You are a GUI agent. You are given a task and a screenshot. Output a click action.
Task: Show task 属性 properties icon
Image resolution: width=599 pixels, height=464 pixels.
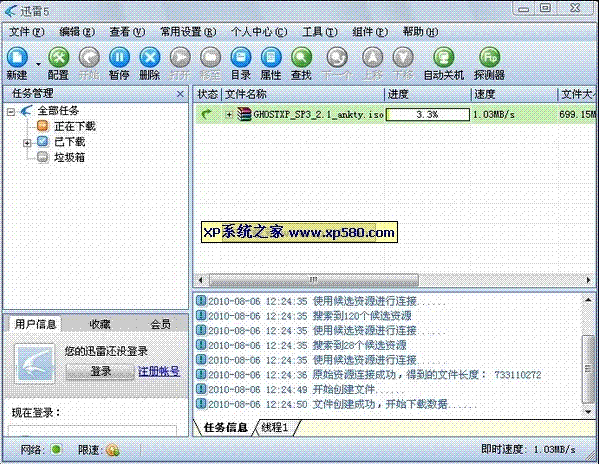click(x=271, y=58)
